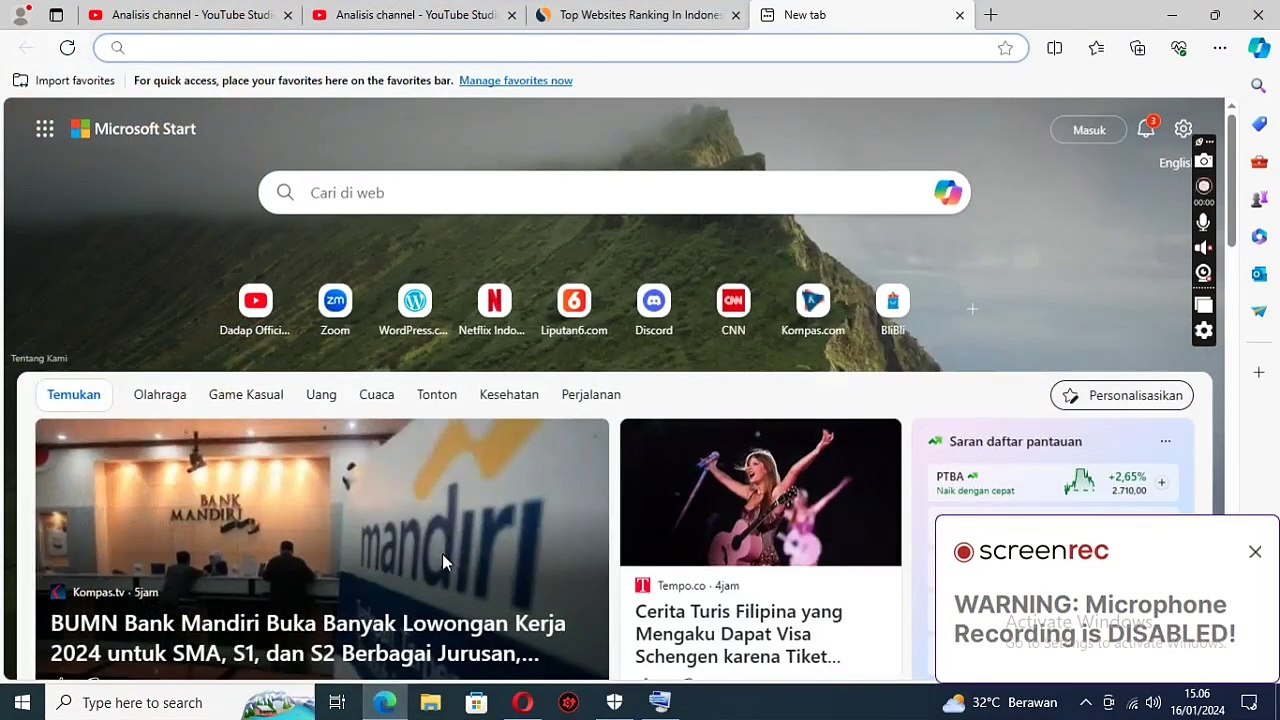This screenshot has height=720, width=1280.
Task: Click the Masuk sign-in button
Action: coord(1089,130)
